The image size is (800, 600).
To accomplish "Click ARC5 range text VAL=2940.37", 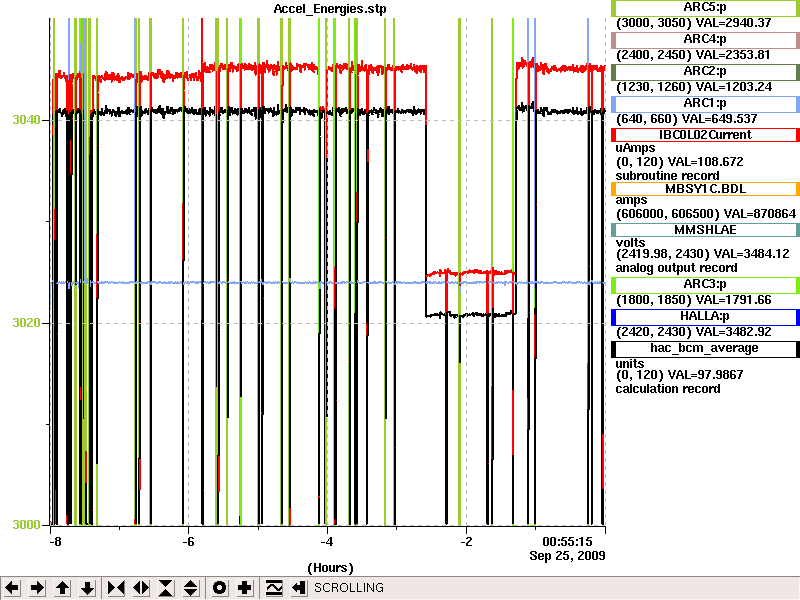I will click(693, 23).
